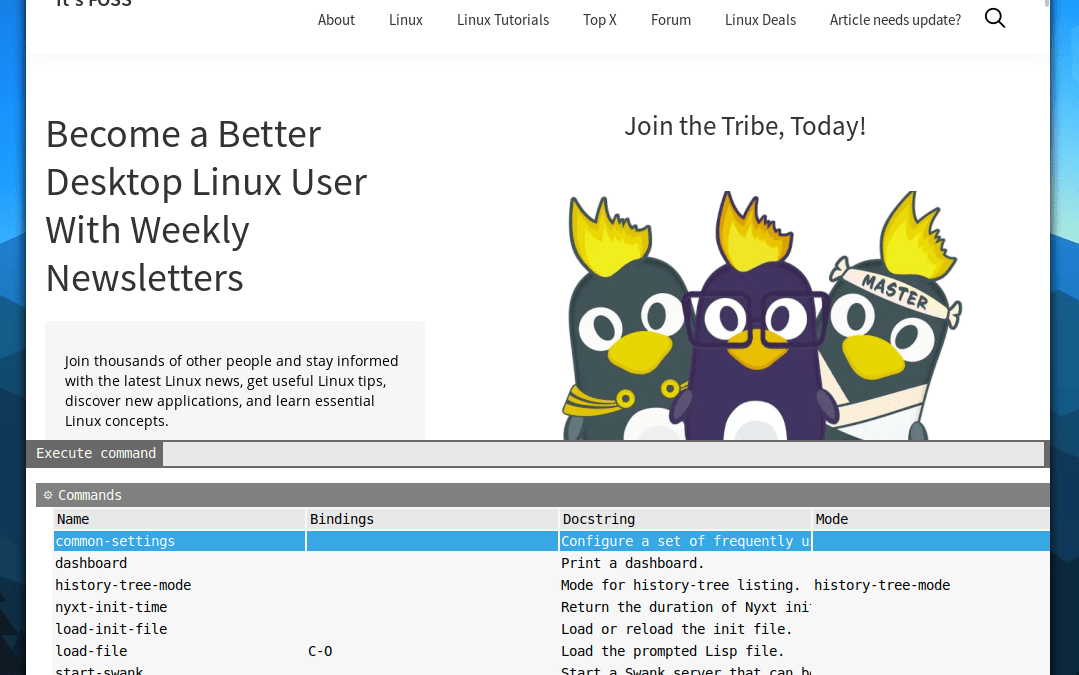This screenshot has width=1079, height=675.
Task: Click 'Mode for history-tree listing.' docstring
Action: [x=680, y=585]
